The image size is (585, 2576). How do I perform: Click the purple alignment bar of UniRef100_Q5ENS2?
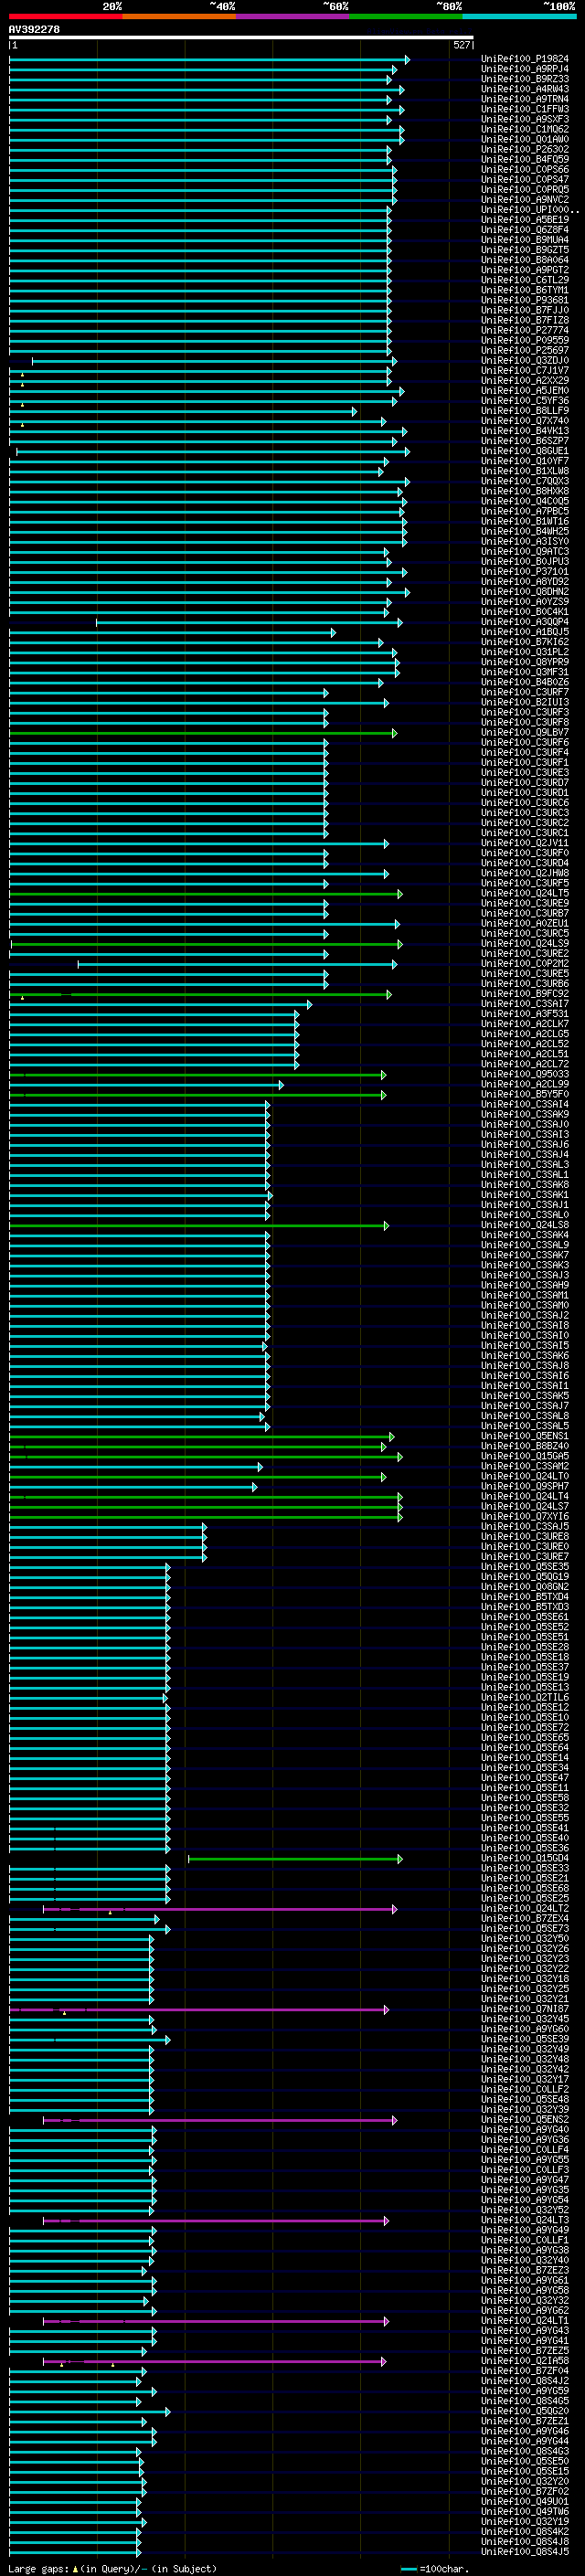pos(220,2119)
